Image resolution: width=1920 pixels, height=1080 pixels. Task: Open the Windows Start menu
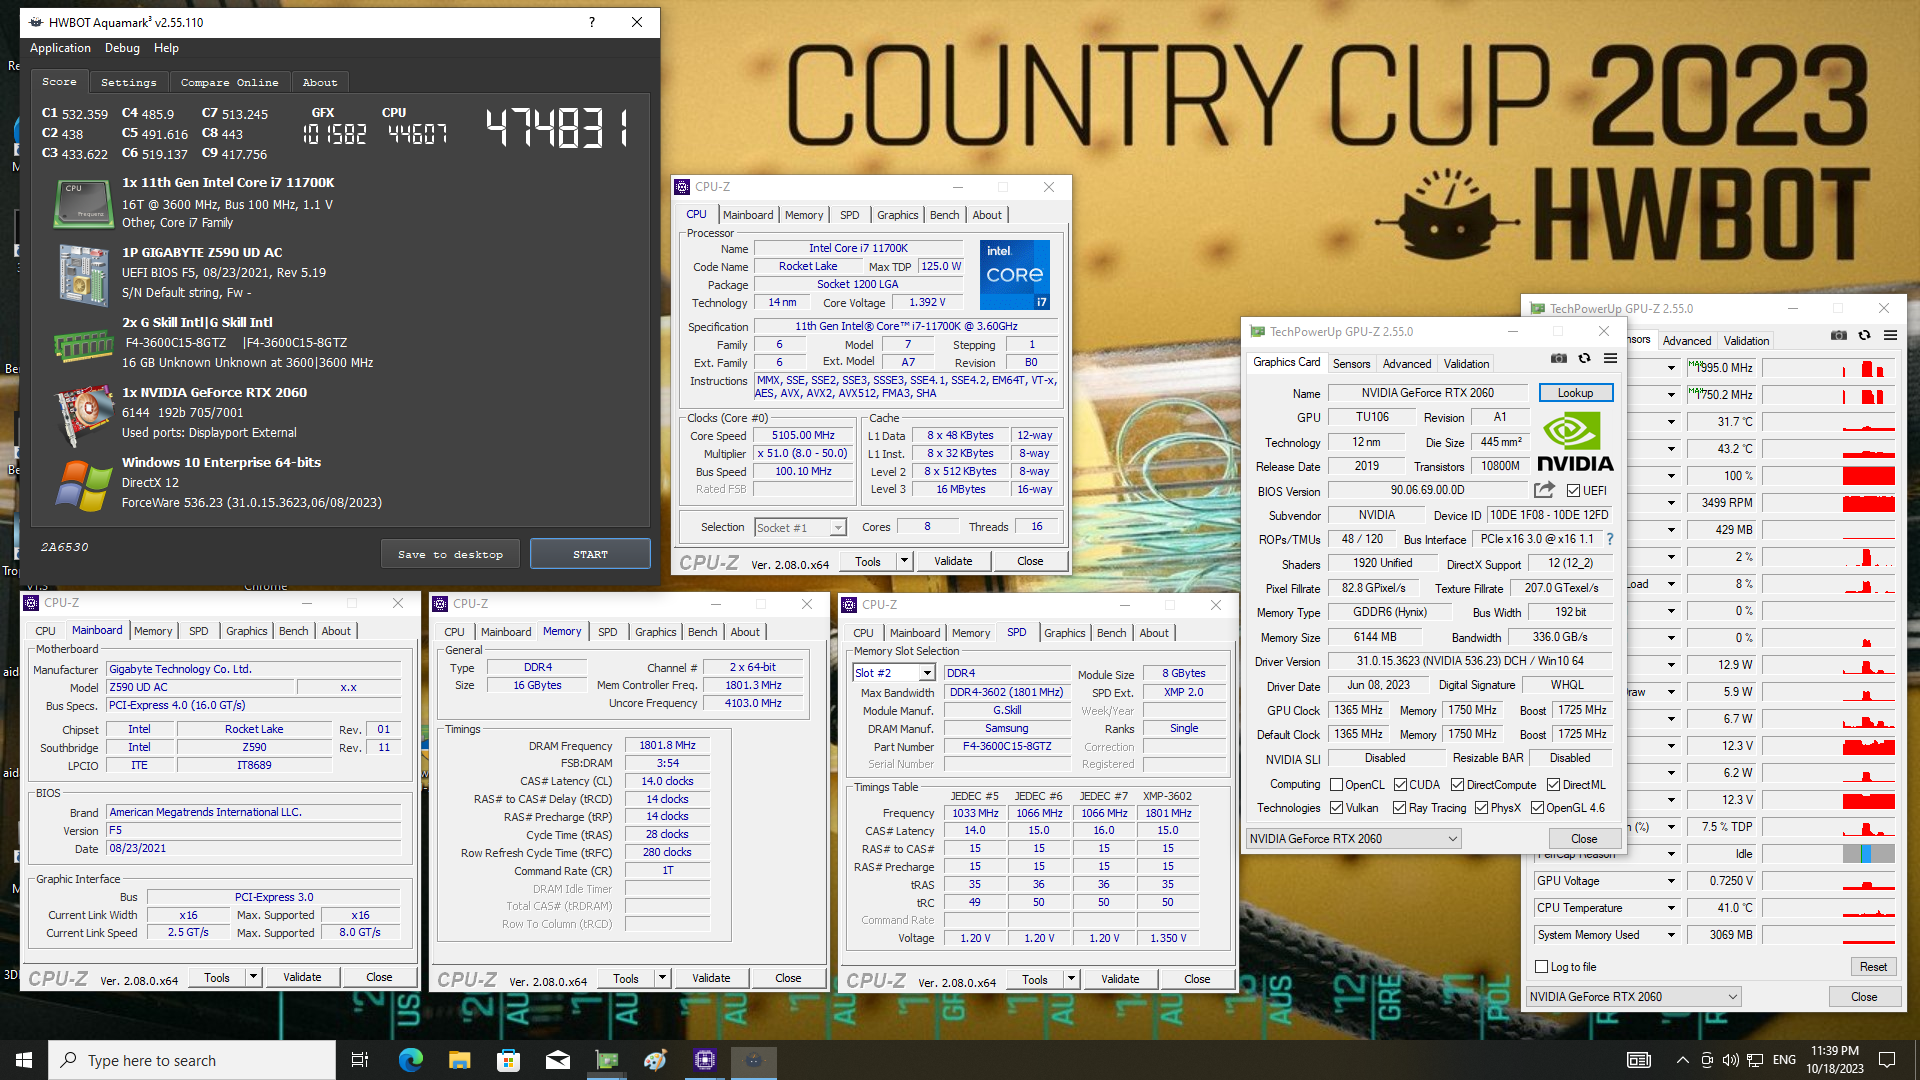click(24, 1060)
